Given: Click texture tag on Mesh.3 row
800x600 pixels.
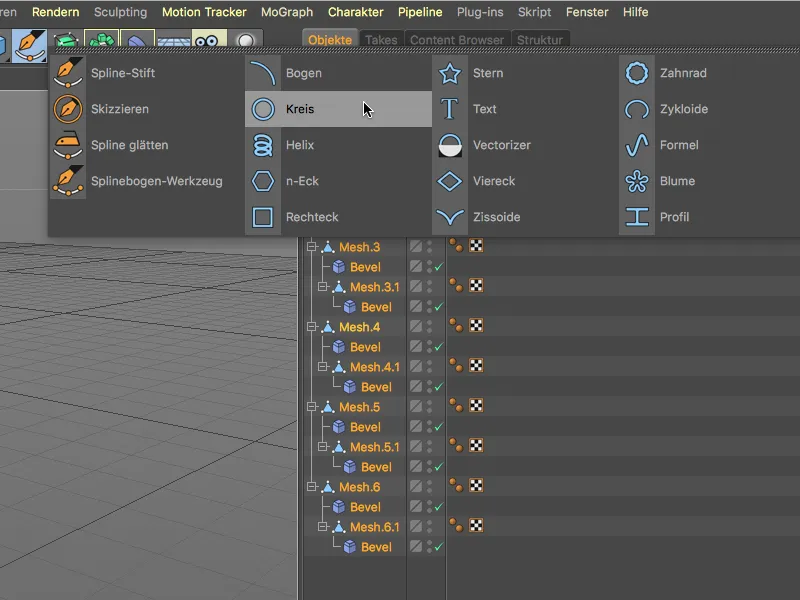Looking at the screenshot, I should 476,246.
